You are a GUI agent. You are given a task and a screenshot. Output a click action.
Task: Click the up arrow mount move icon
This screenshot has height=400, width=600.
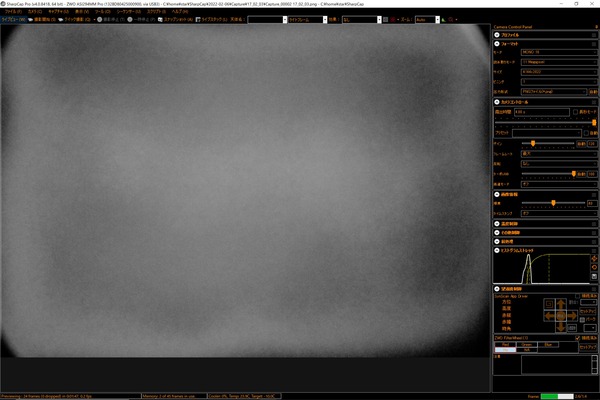[561, 305]
